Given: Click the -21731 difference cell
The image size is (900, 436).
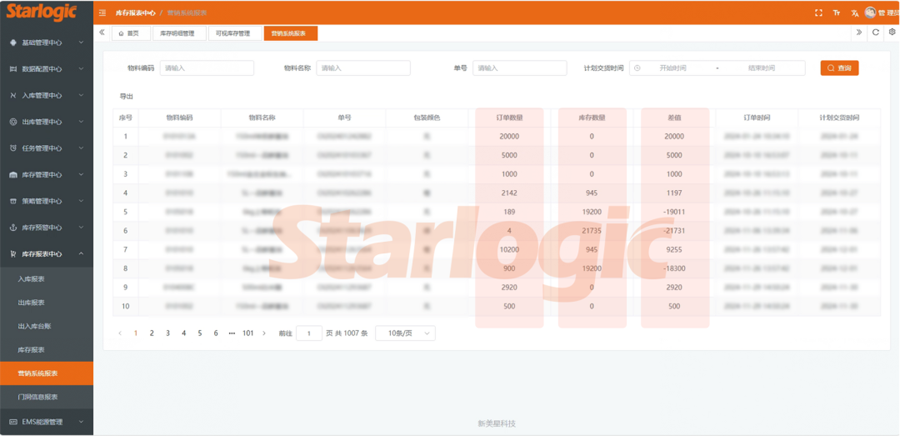Looking at the screenshot, I should pyautogui.click(x=674, y=231).
